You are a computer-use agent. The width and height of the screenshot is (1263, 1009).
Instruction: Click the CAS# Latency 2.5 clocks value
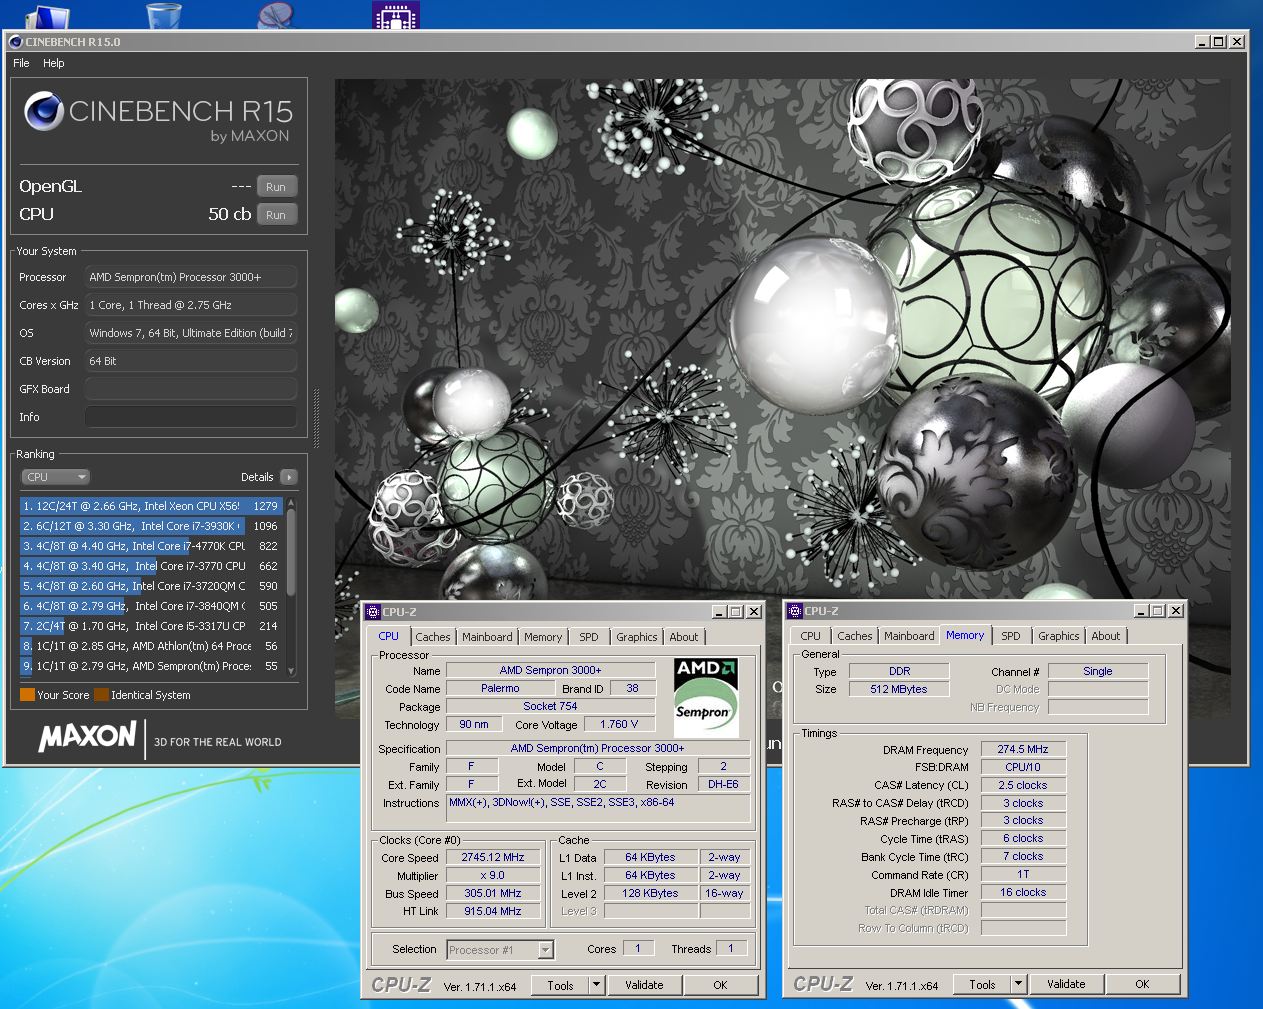point(1023,785)
